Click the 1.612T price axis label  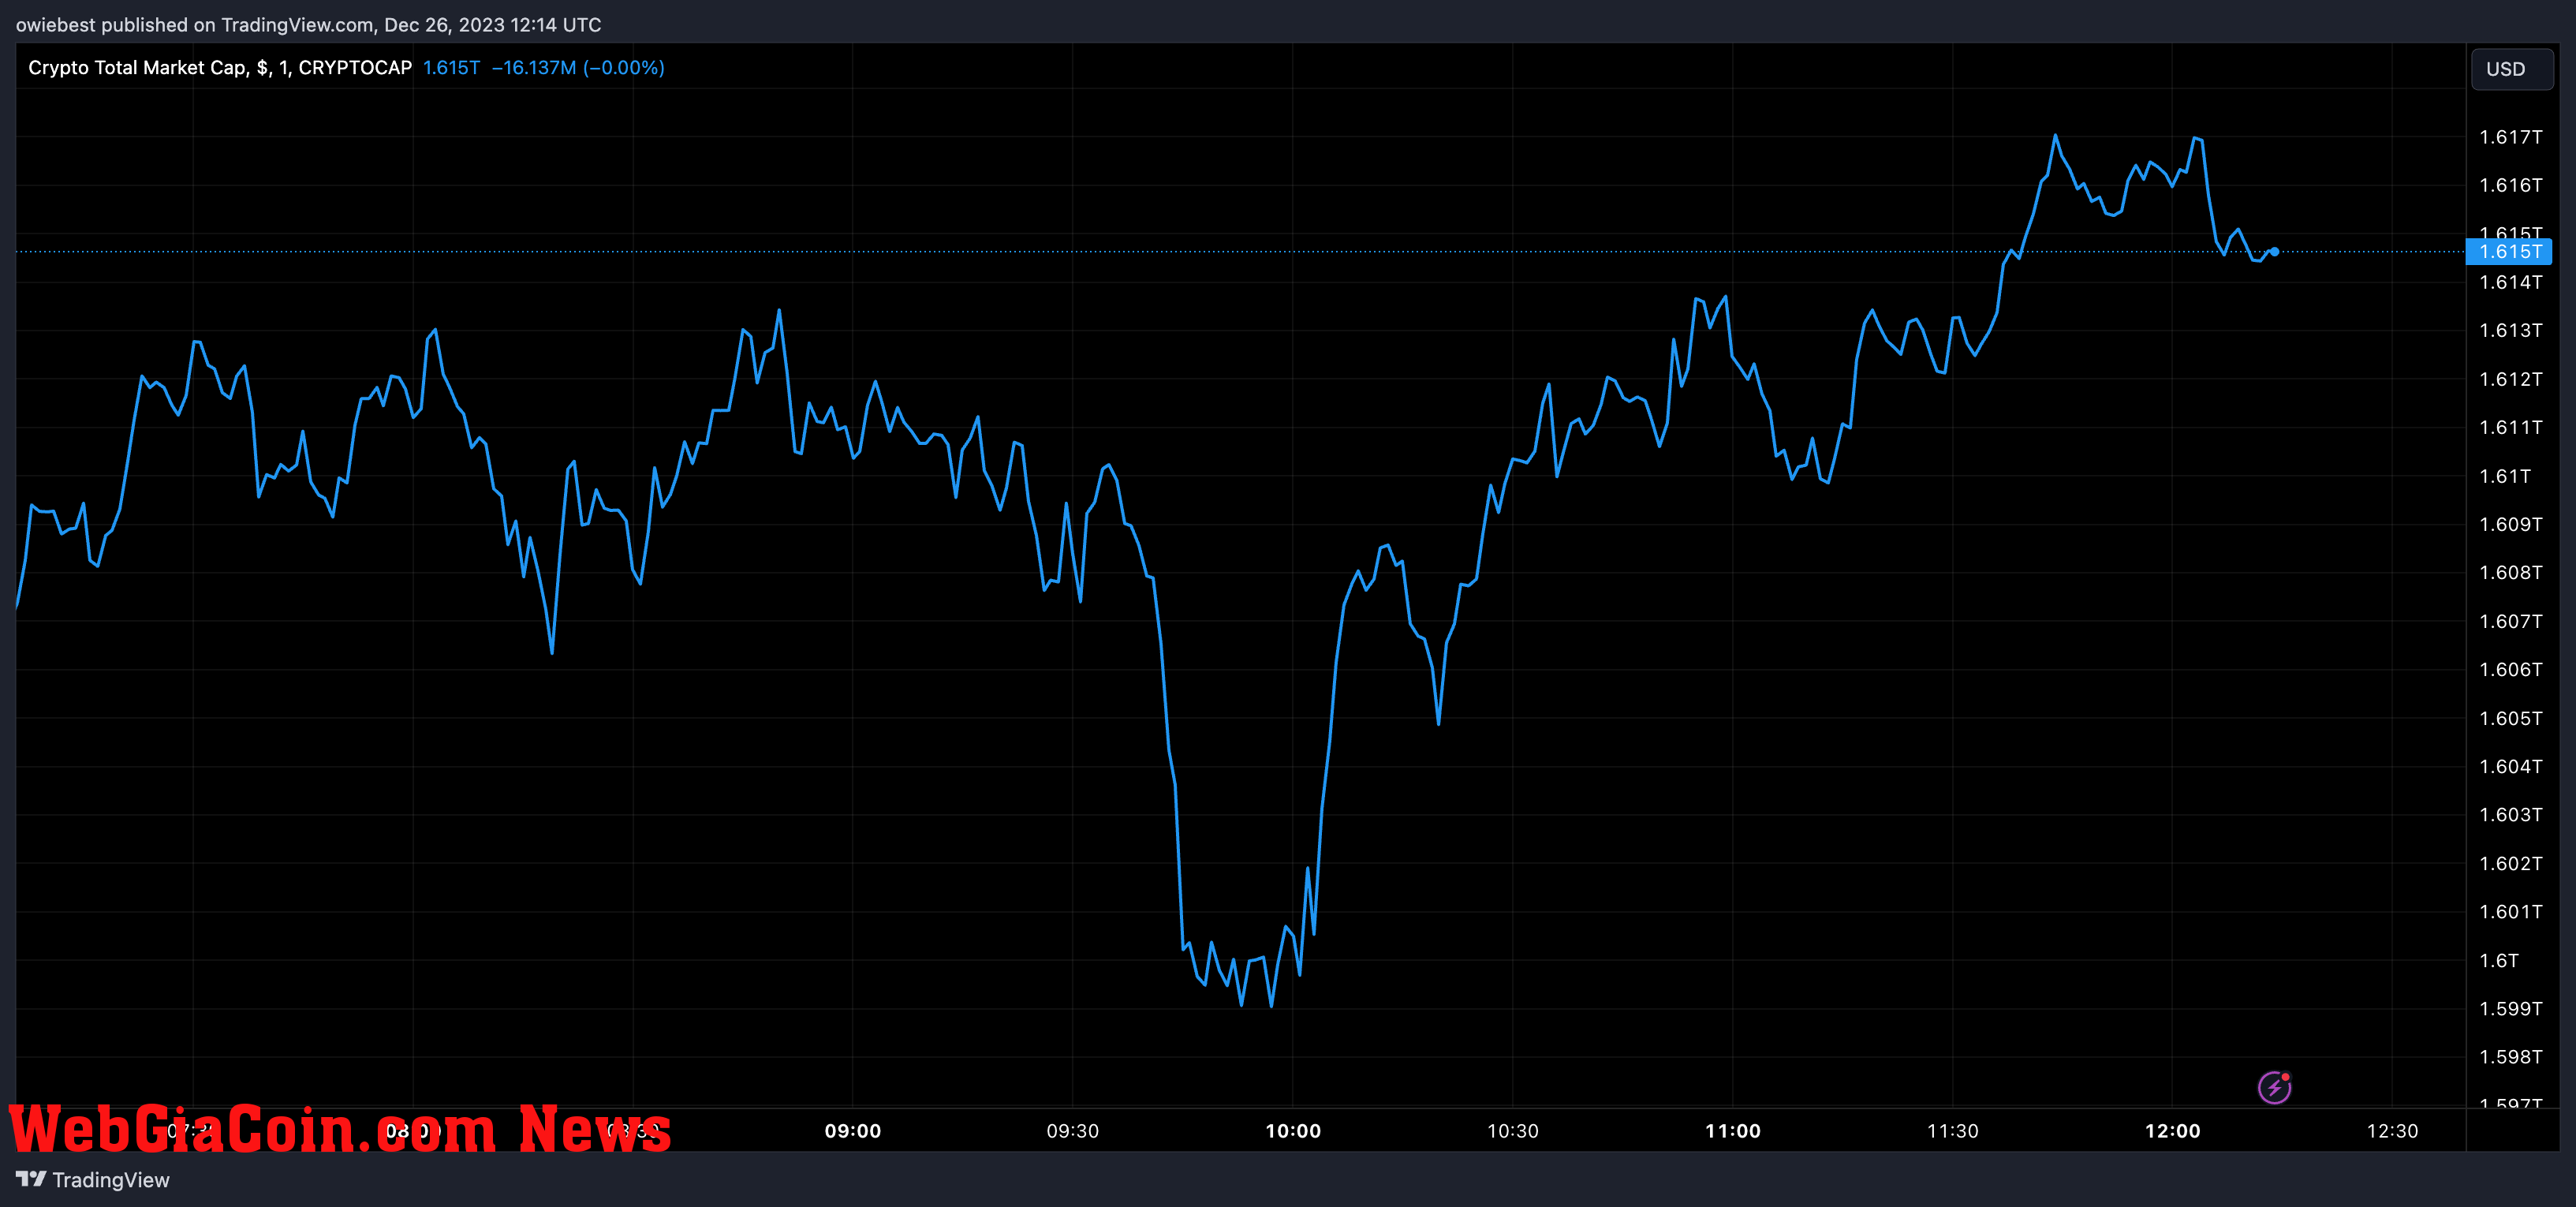click(2510, 379)
